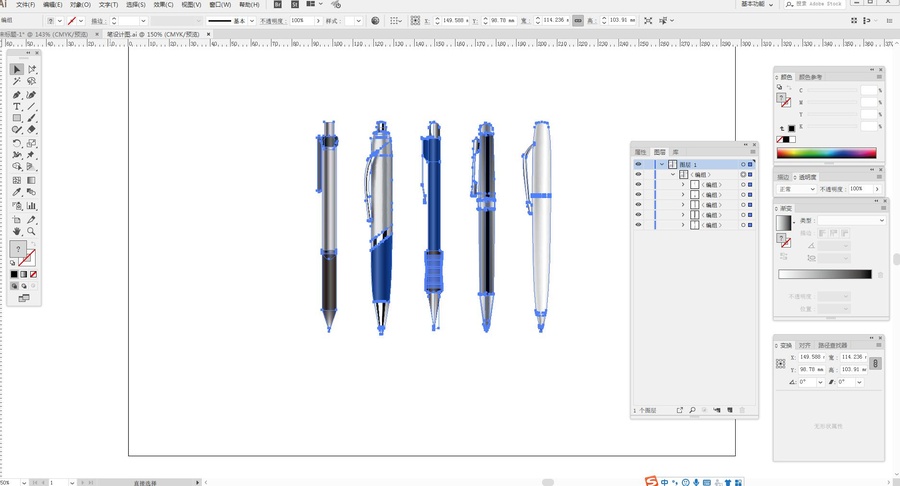Set fill/stroke to None in toolbox

coord(33,274)
